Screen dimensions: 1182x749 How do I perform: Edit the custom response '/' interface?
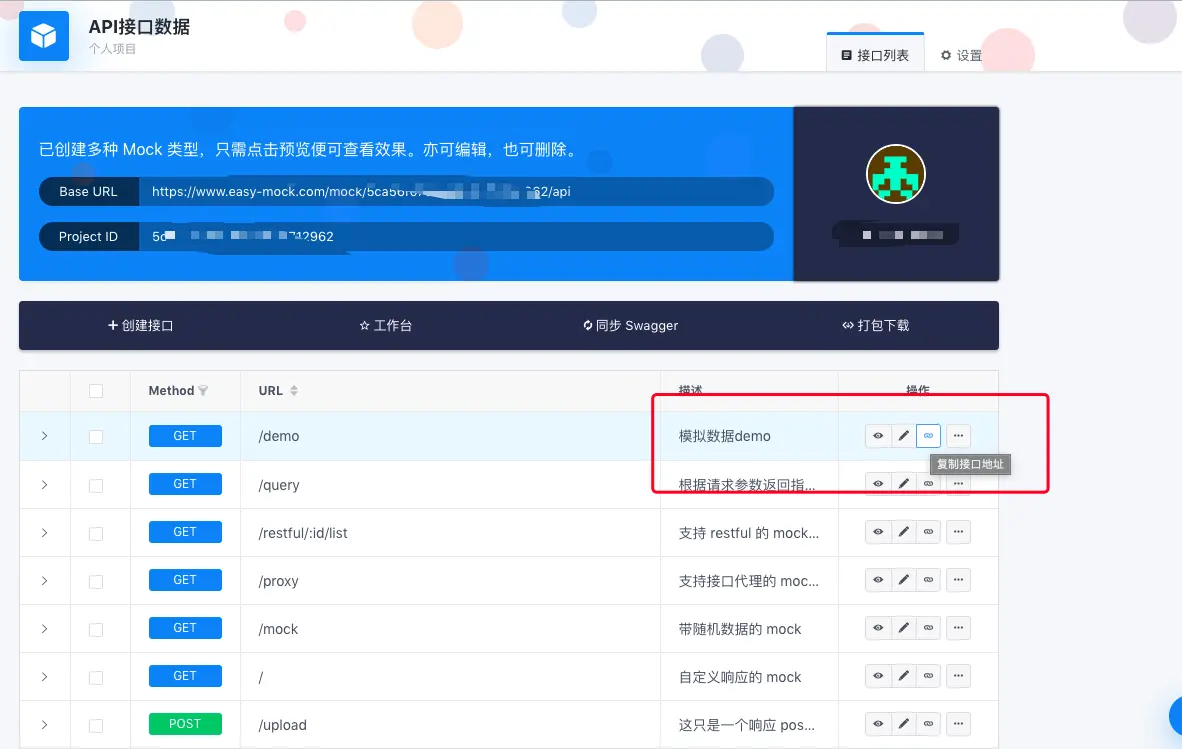coord(903,676)
